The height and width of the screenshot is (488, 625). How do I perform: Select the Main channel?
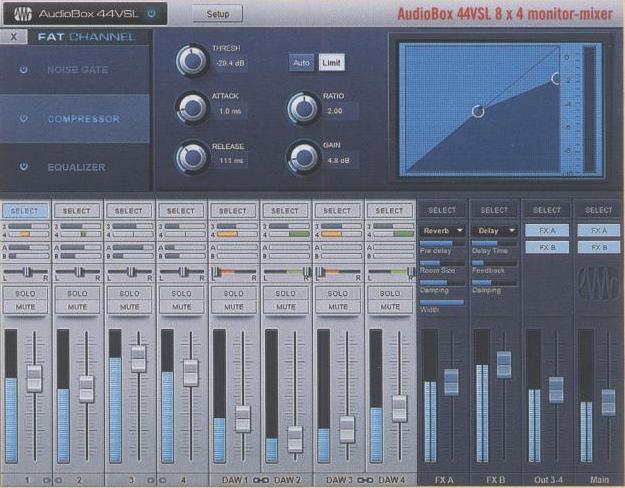click(x=598, y=210)
